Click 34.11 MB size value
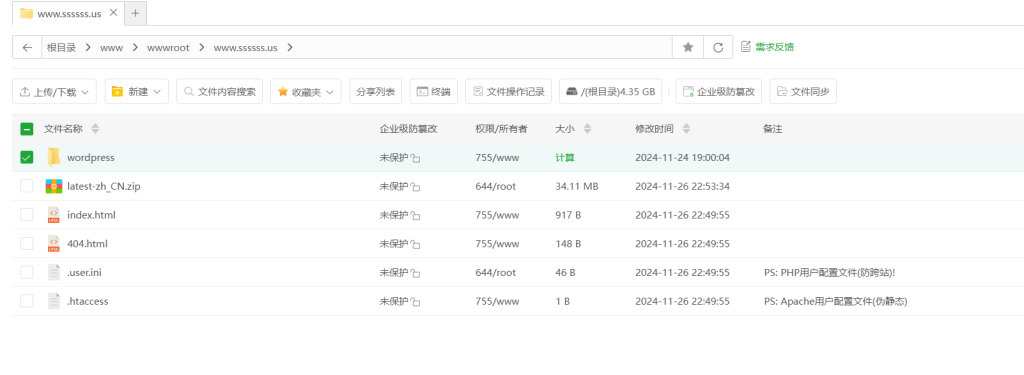 [x=577, y=186]
